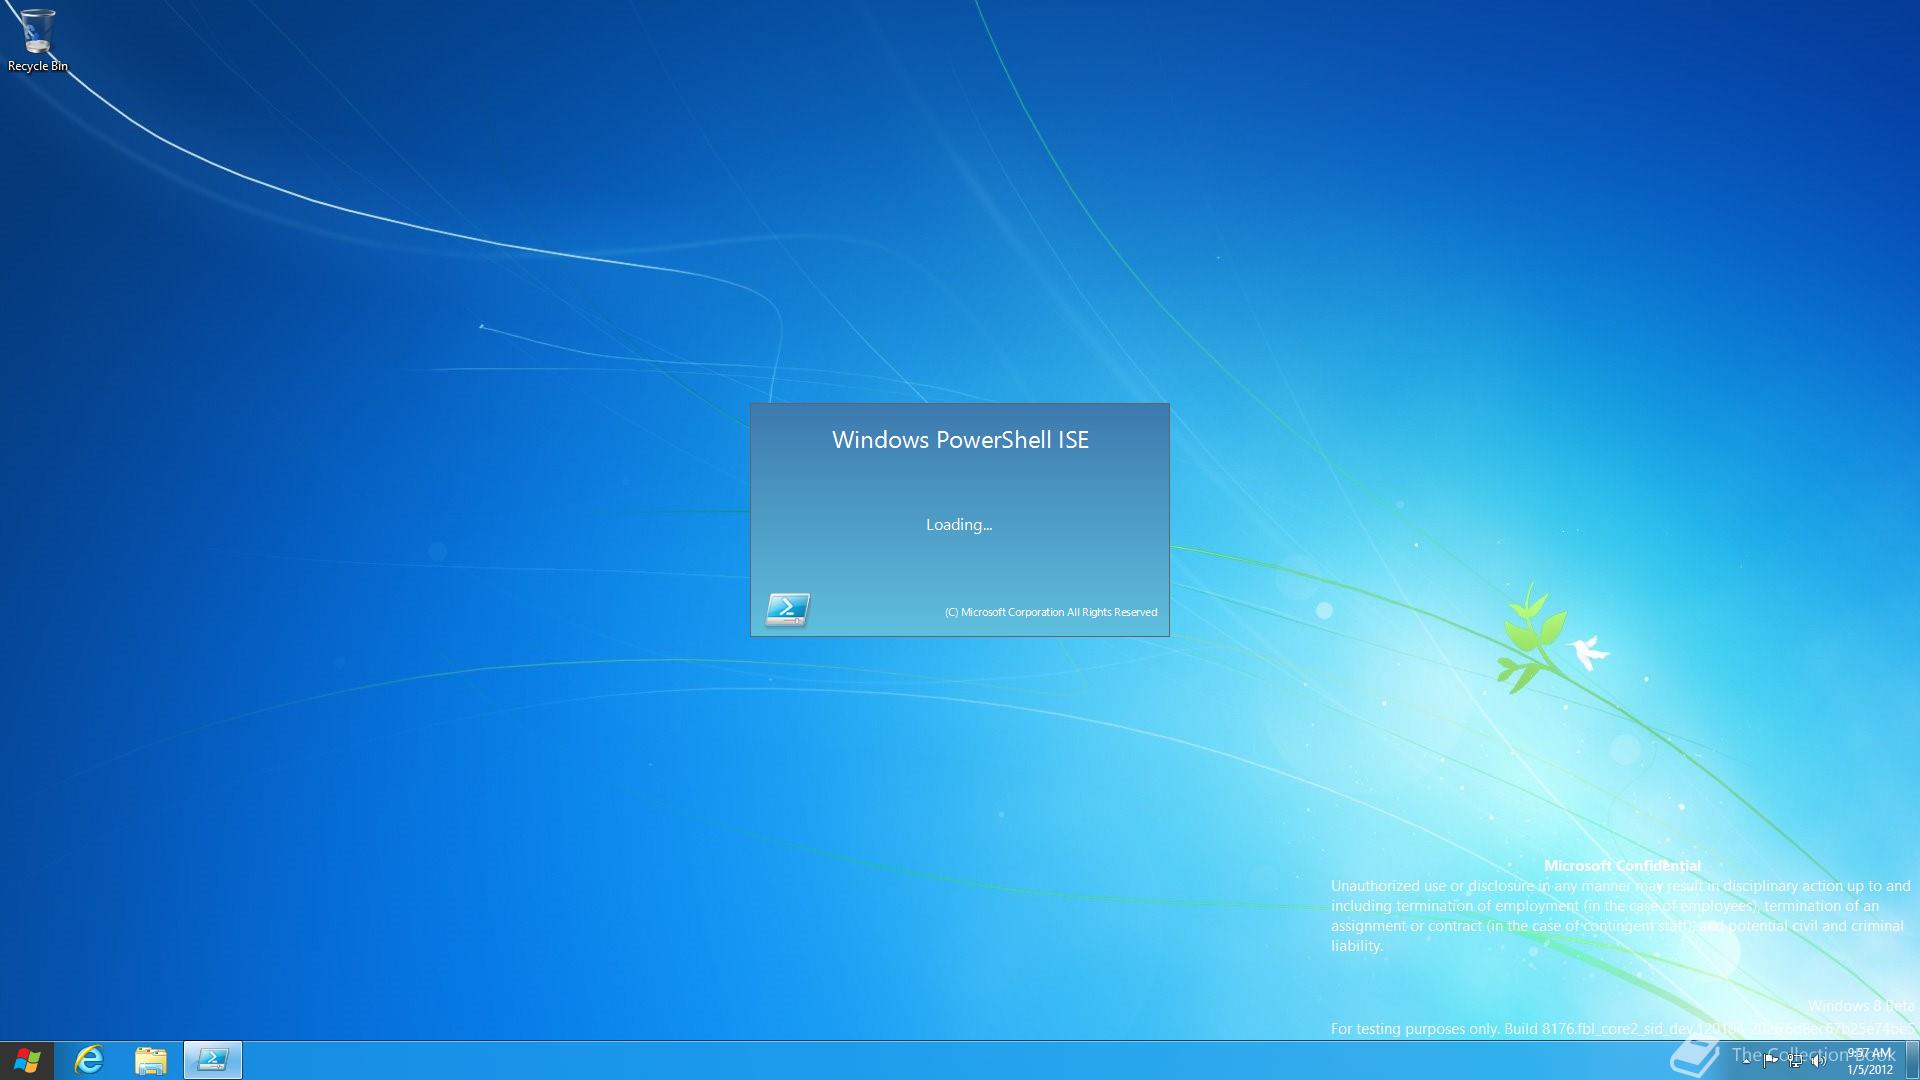
Task: Click the volume speaker tray icon
Action: (x=1818, y=1061)
